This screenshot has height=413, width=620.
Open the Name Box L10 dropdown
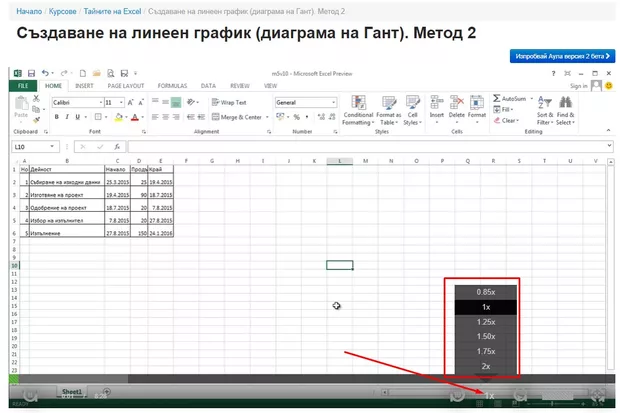(x=52, y=147)
